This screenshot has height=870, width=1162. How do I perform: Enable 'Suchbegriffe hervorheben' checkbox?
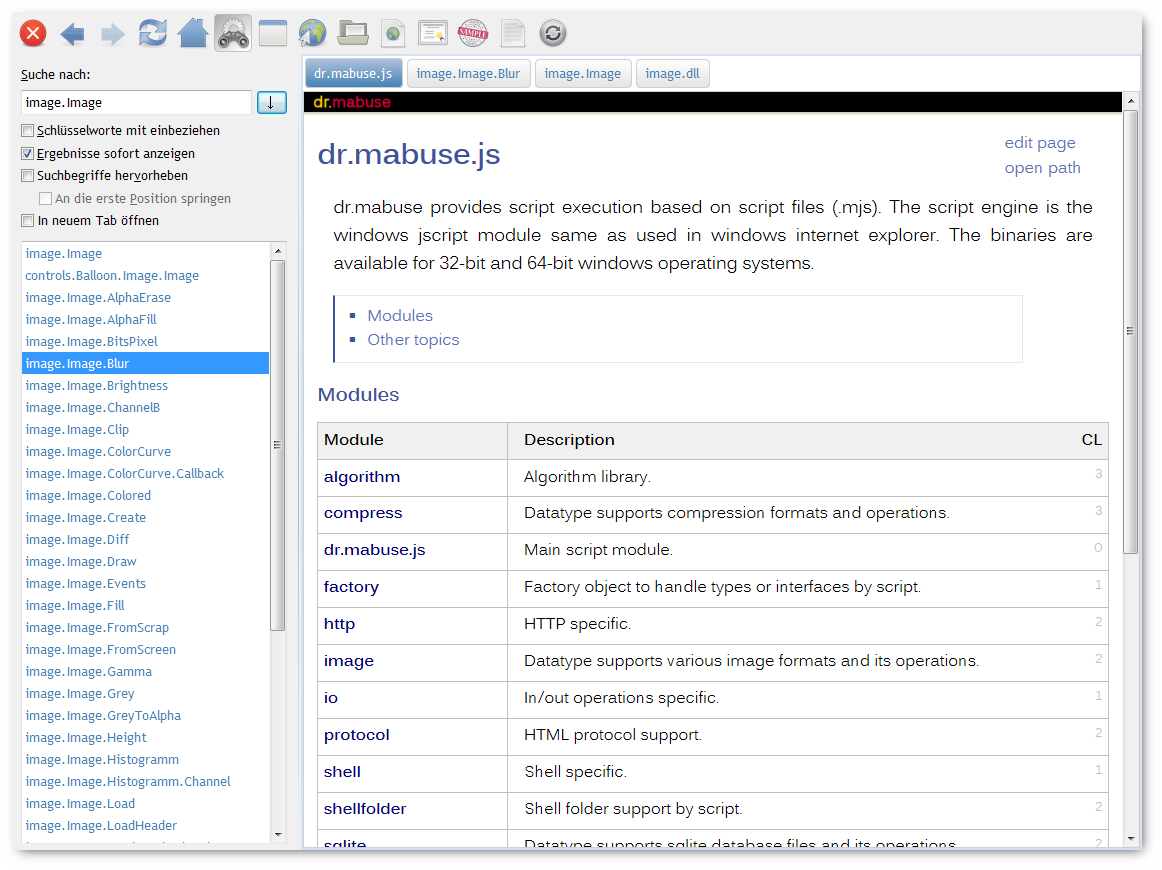[28, 176]
